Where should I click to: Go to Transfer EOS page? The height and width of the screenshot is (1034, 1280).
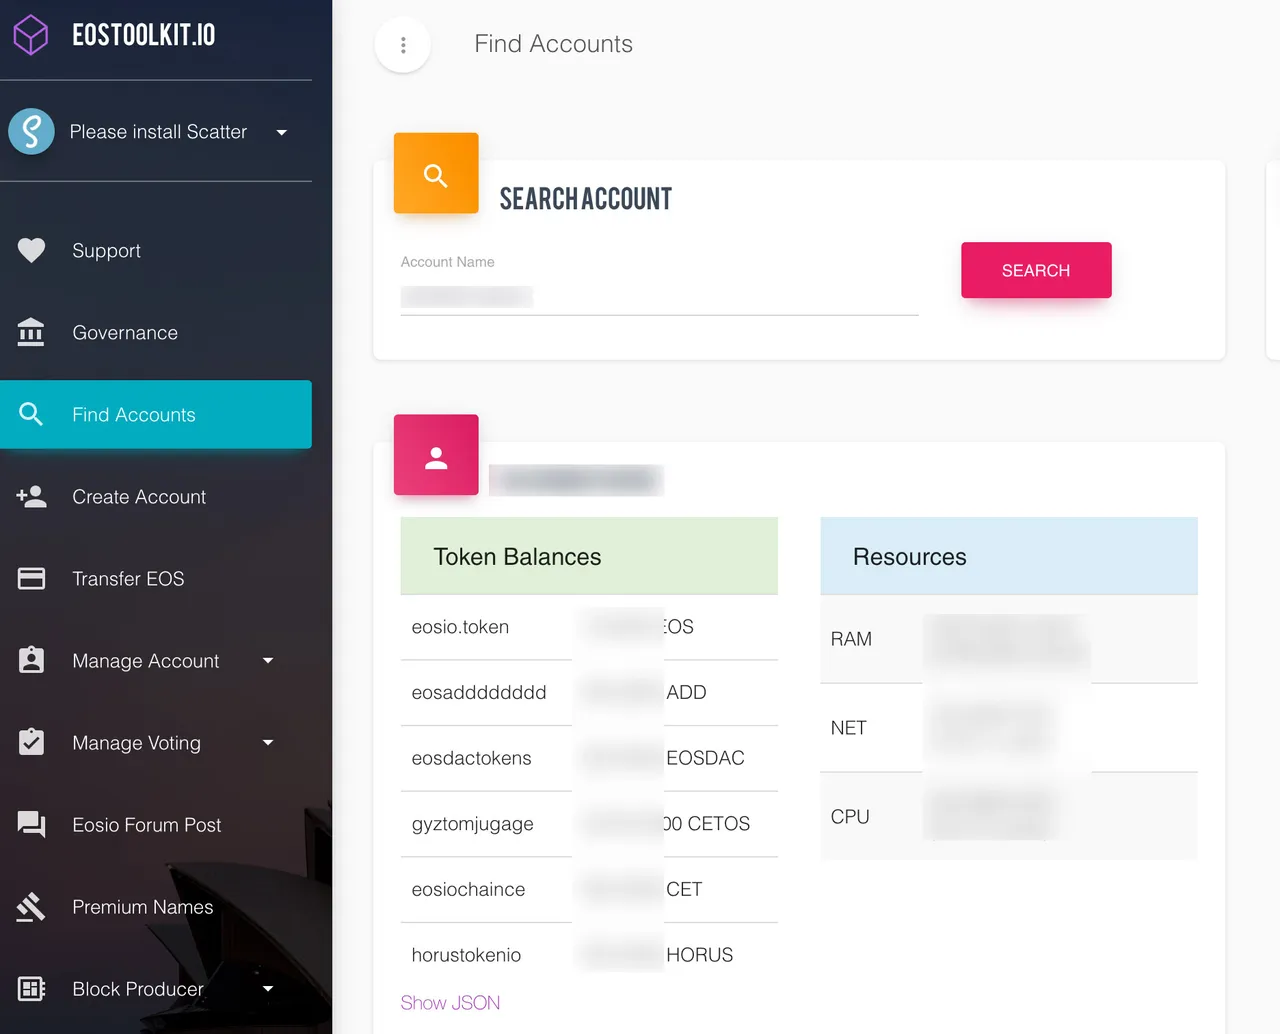point(156,578)
